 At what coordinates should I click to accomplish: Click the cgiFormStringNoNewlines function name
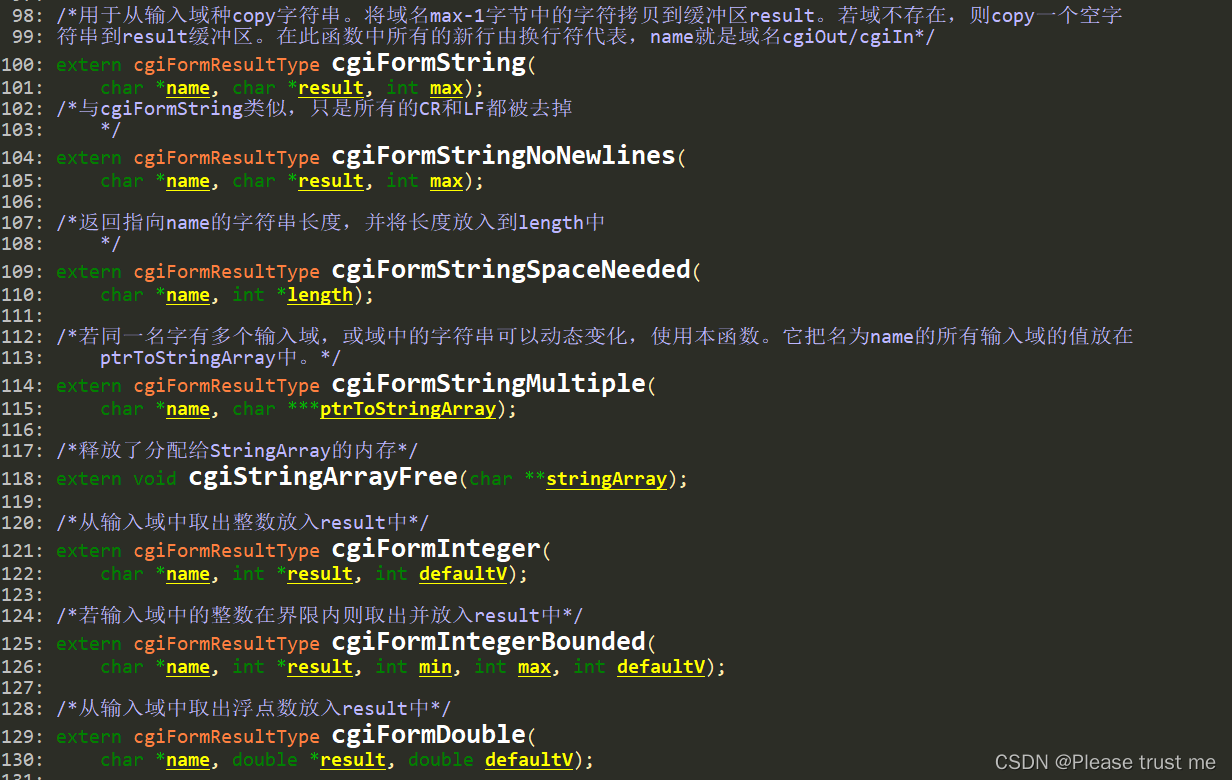[504, 156]
